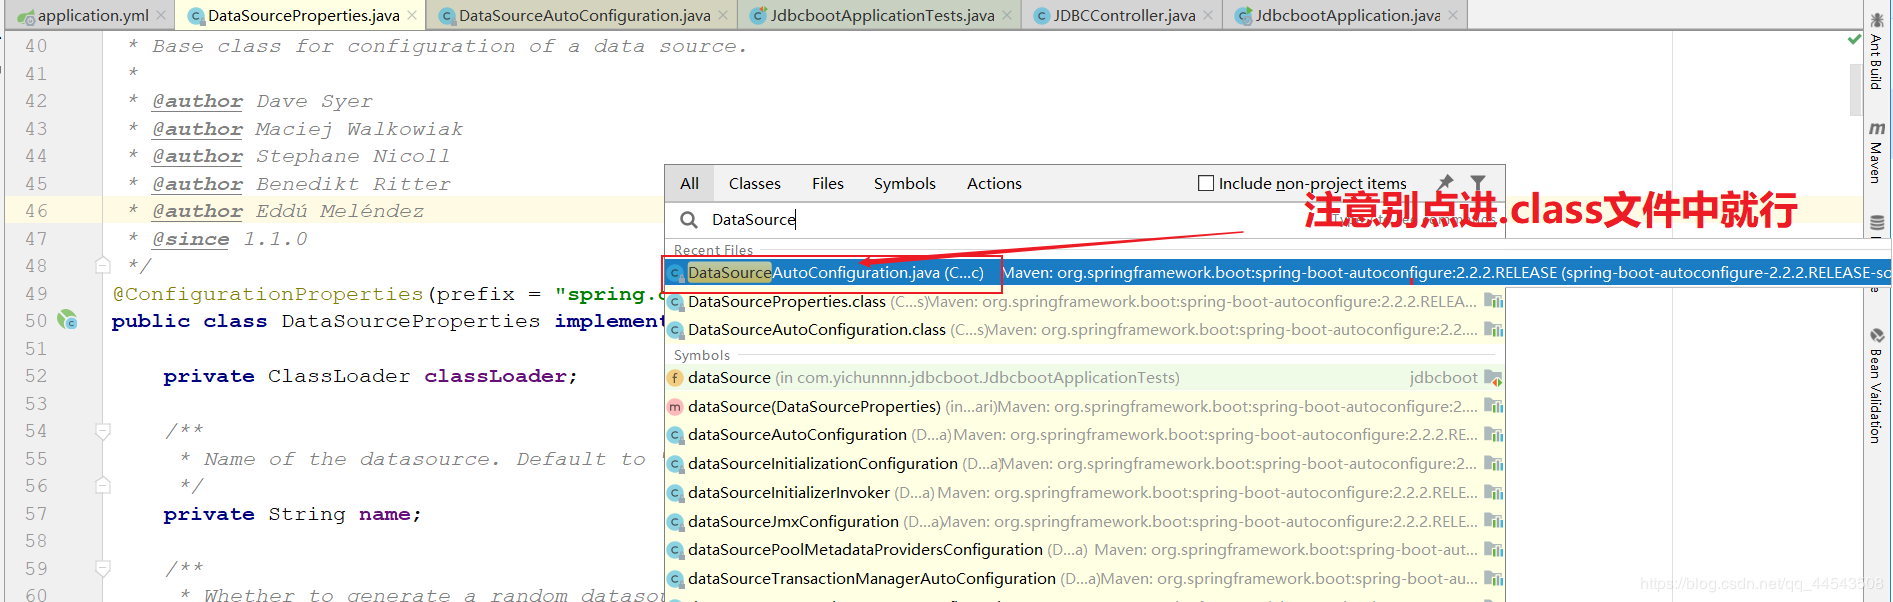The image size is (1893, 602).
Task: Click the classLoader field on line 52
Action: 497,376
